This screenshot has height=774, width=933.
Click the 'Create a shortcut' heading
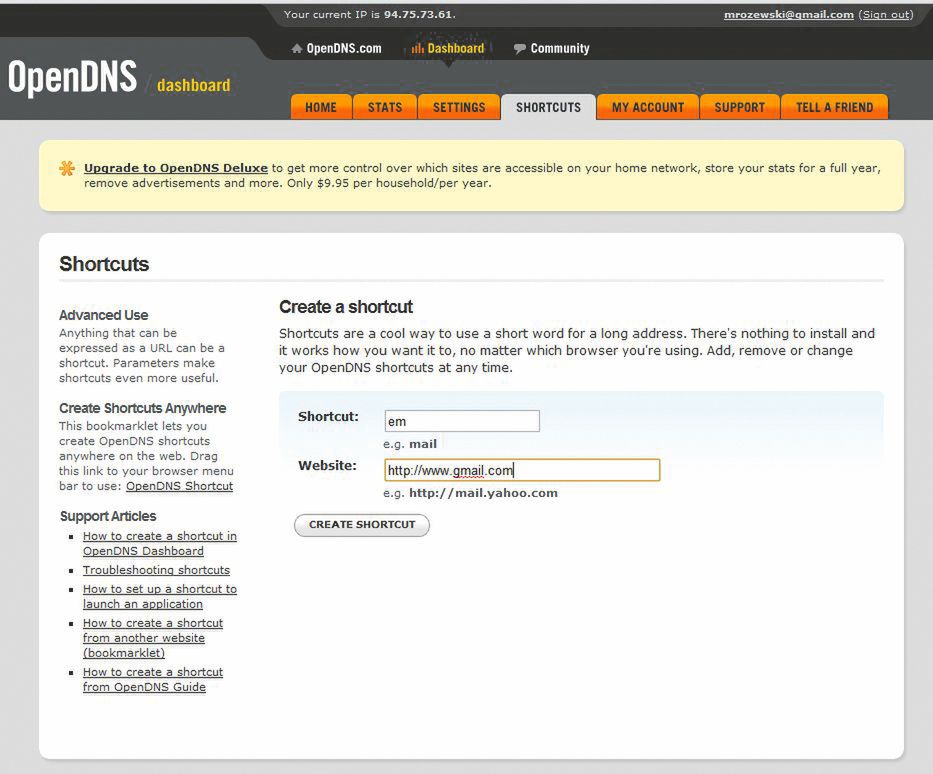pyautogui.click(x=346, y=307)
